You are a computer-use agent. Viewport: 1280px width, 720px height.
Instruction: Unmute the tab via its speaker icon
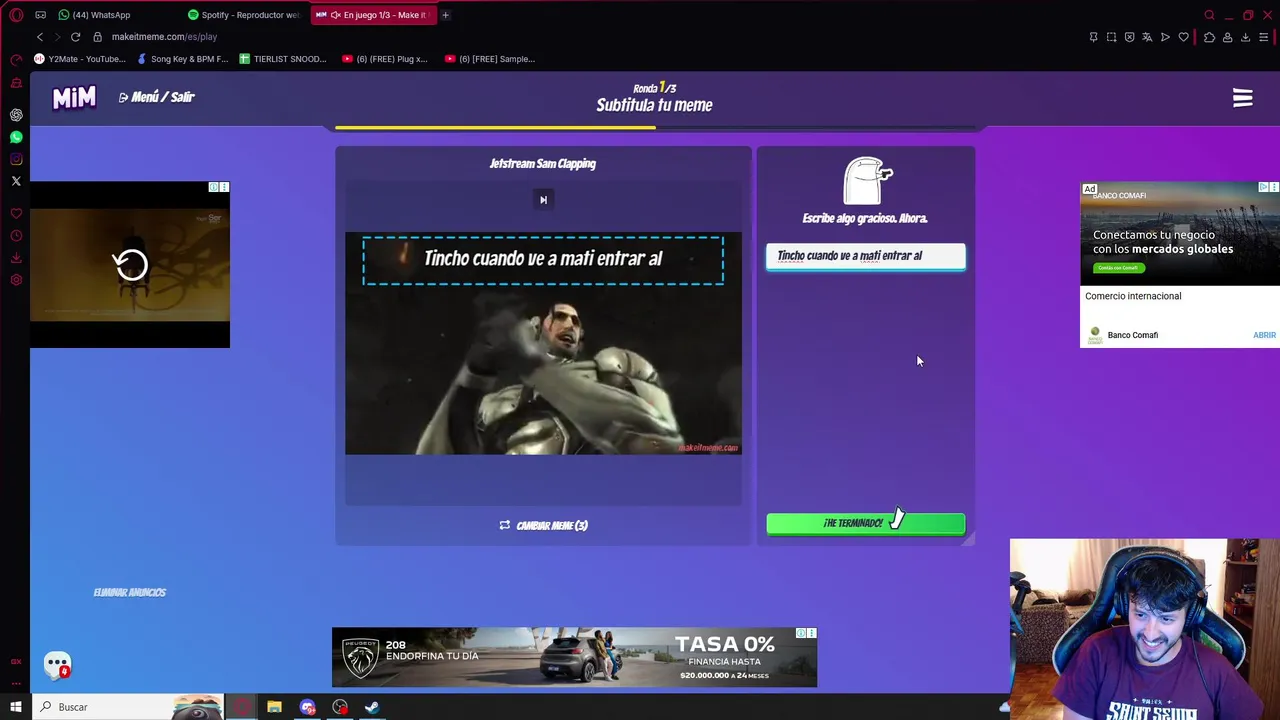click(336, 15)
